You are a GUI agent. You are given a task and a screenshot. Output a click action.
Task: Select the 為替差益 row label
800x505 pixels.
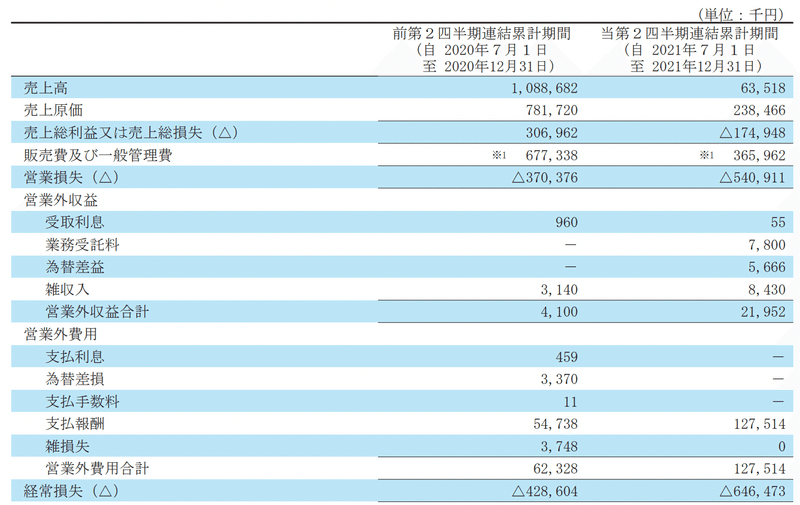pyautogui.click(x=75, y=267)
